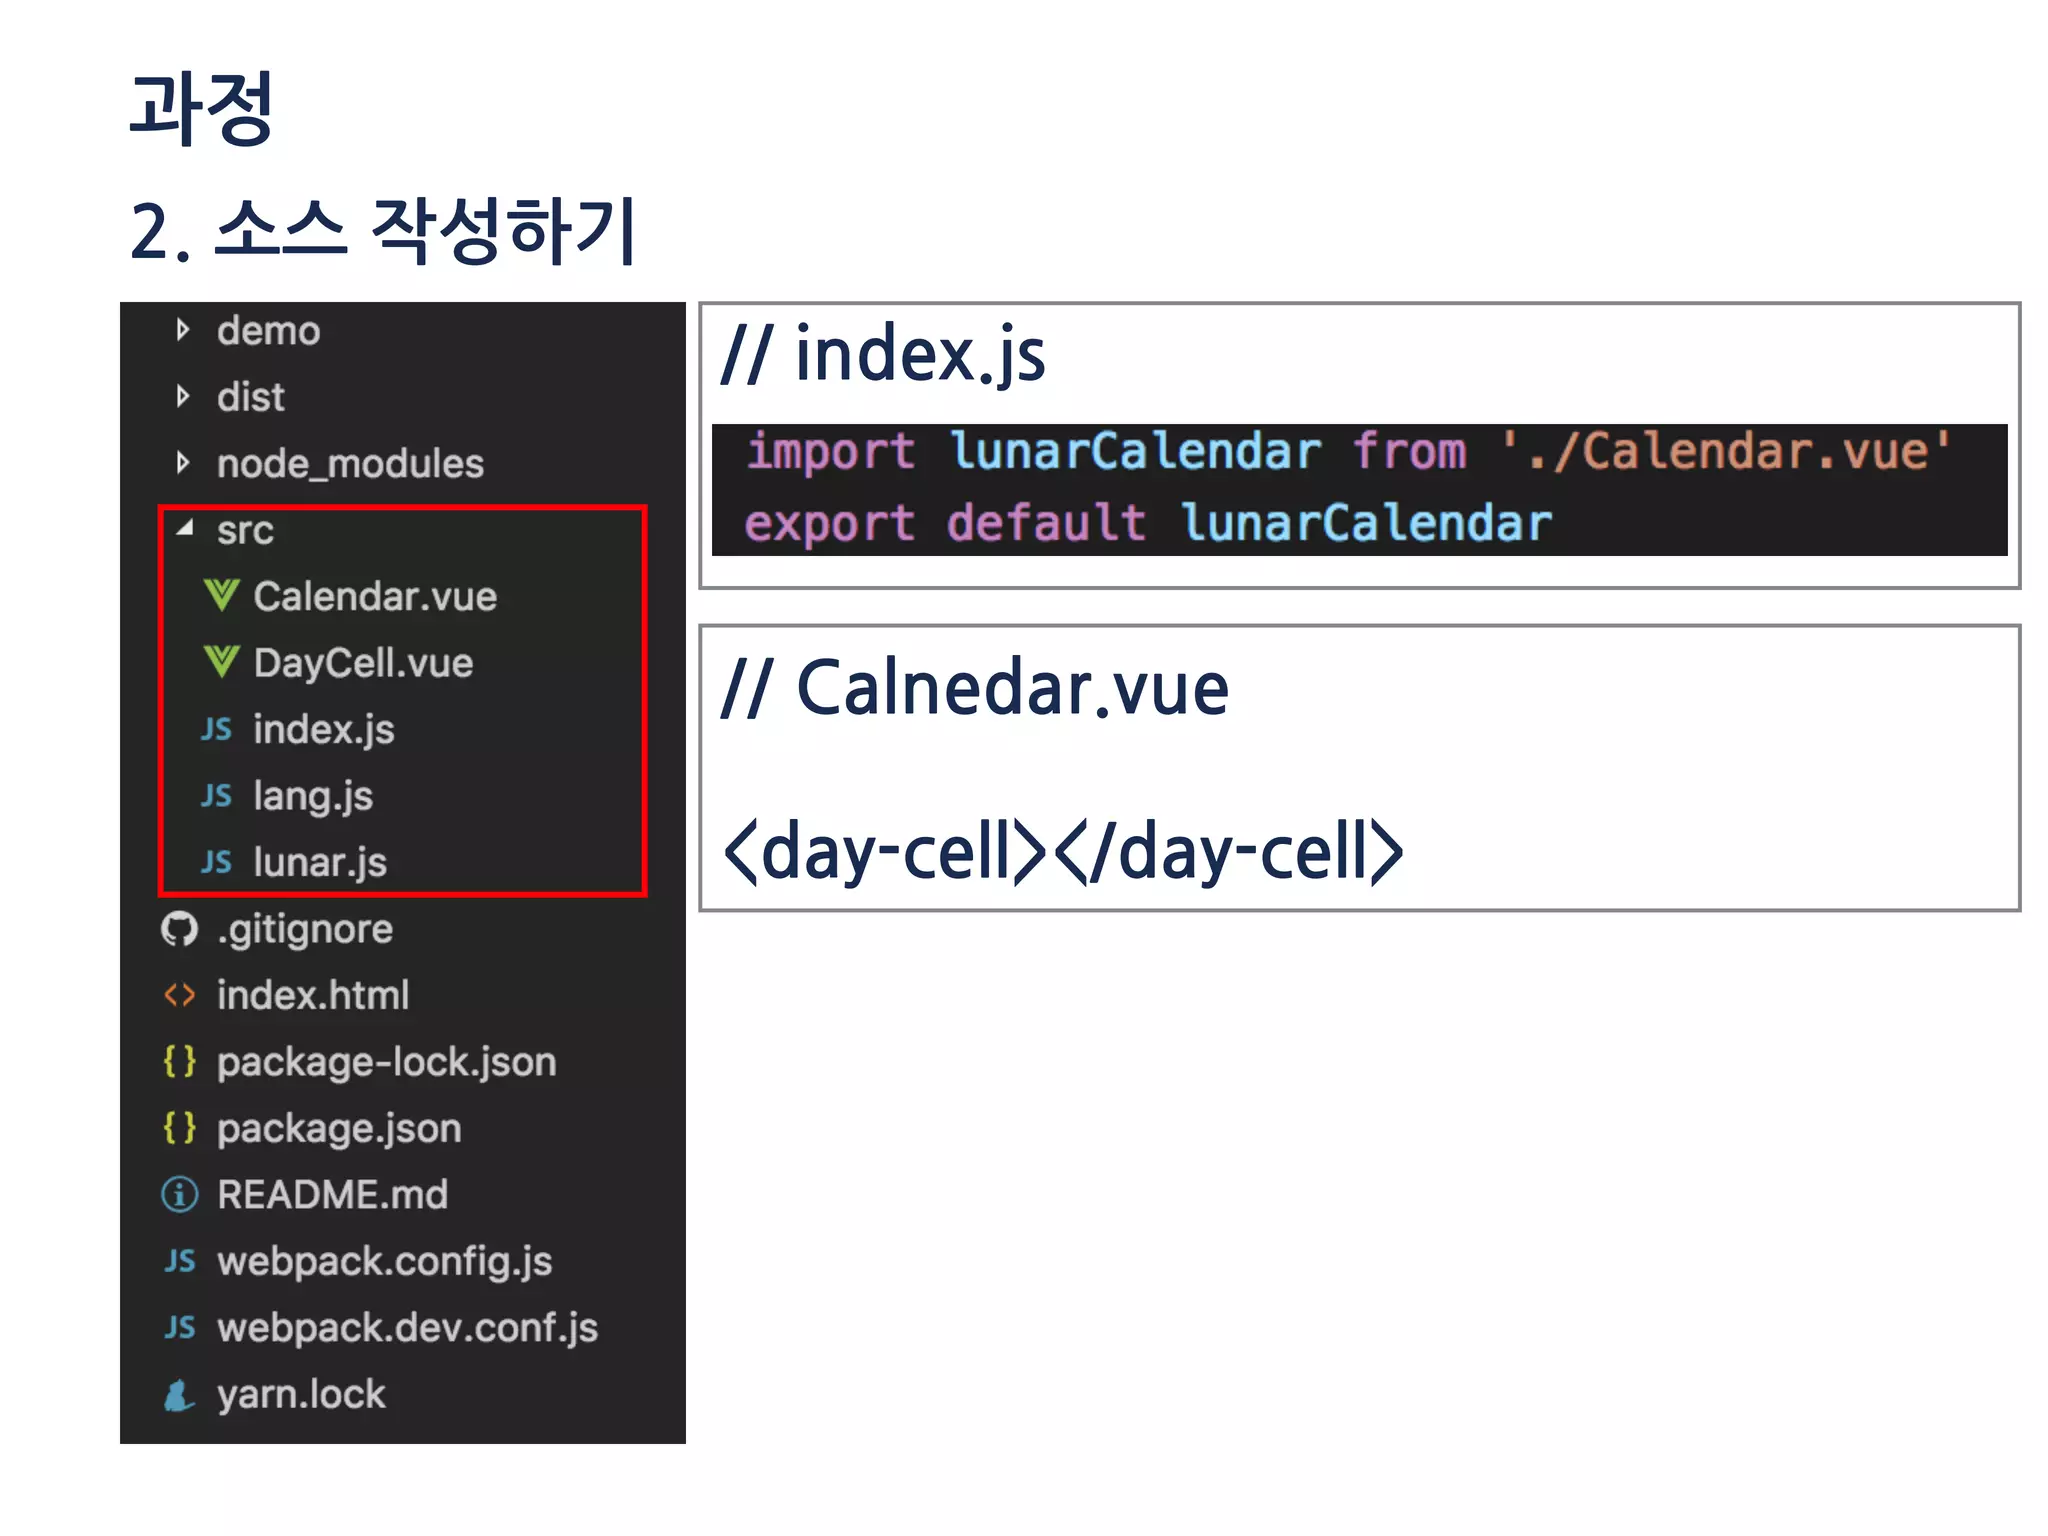Screen dimensions: 2048x1536
Task: Click the 'import' keyword in code
Action: point(830,452)
